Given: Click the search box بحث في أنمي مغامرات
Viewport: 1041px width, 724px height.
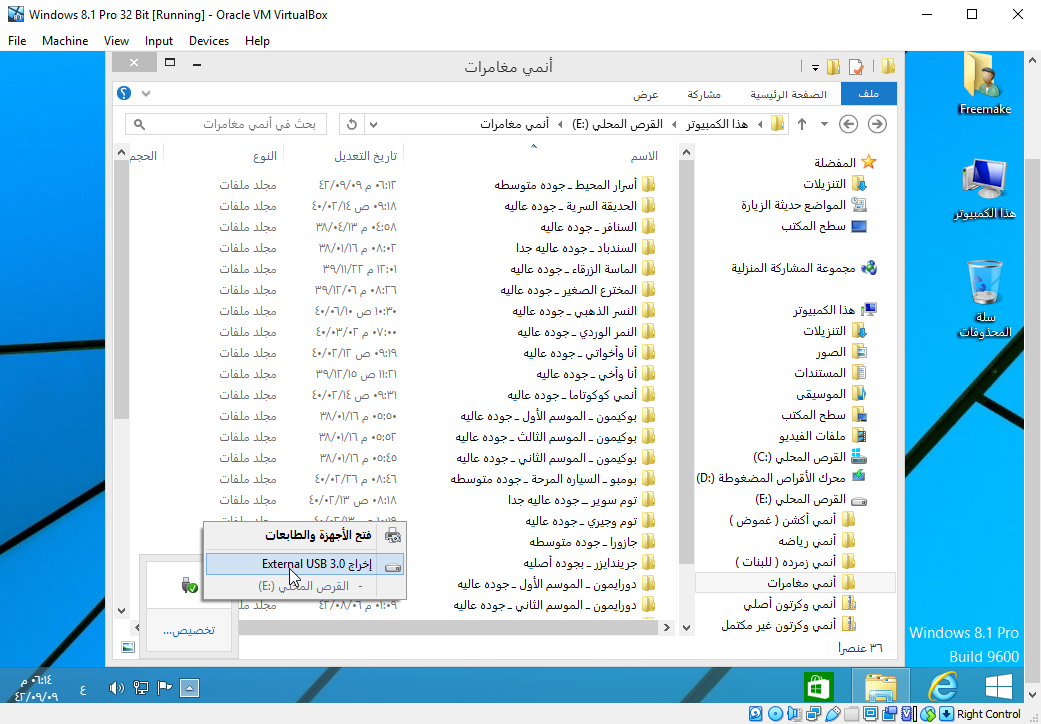Looking at the screenshot, I should pyautogui.click(x=226, y=124).
